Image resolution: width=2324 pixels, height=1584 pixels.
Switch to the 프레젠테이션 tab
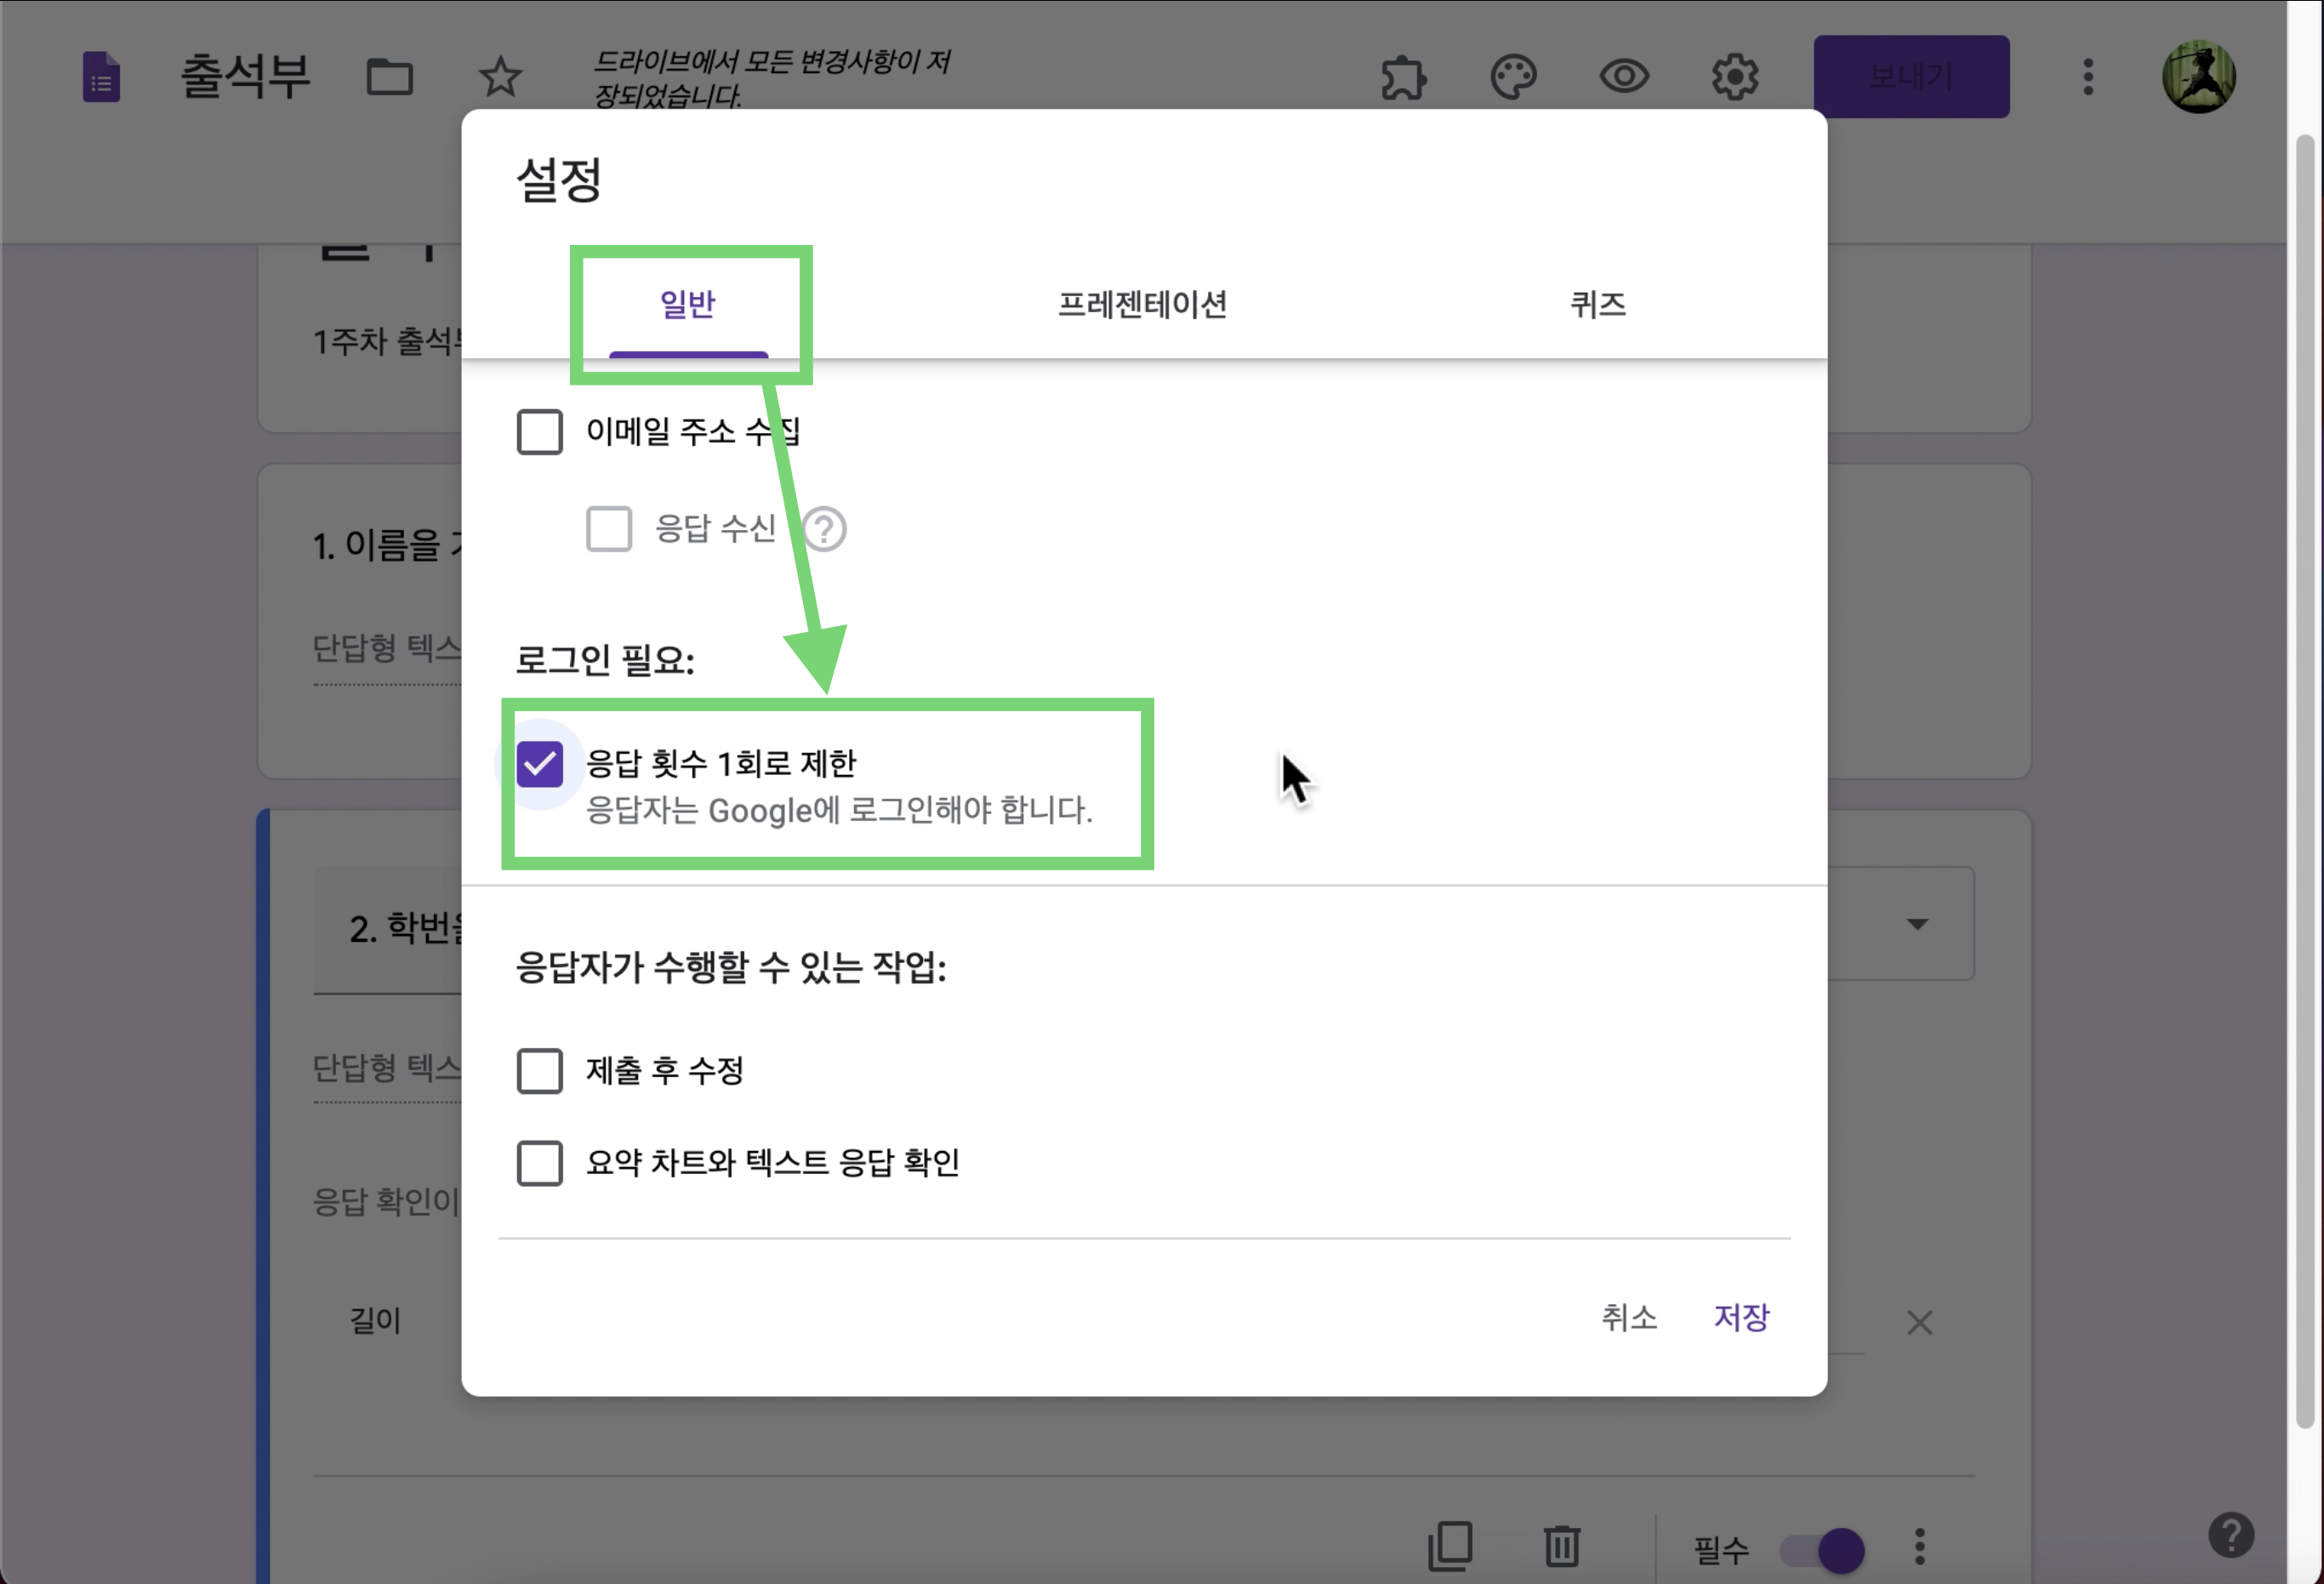click(x=1142, y=304)
